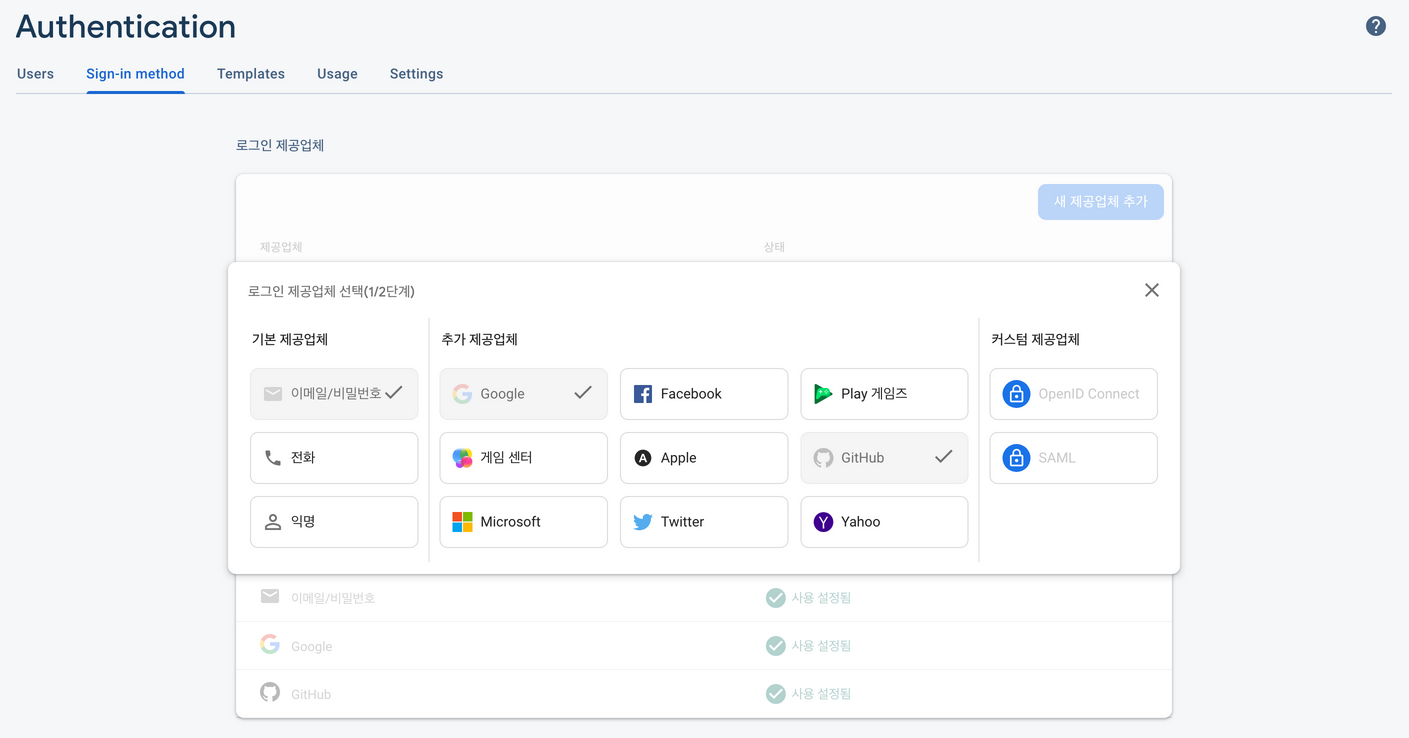1409x738 pixels.
Task: Click the phone icon next to 전화
Action: [272, 458]
